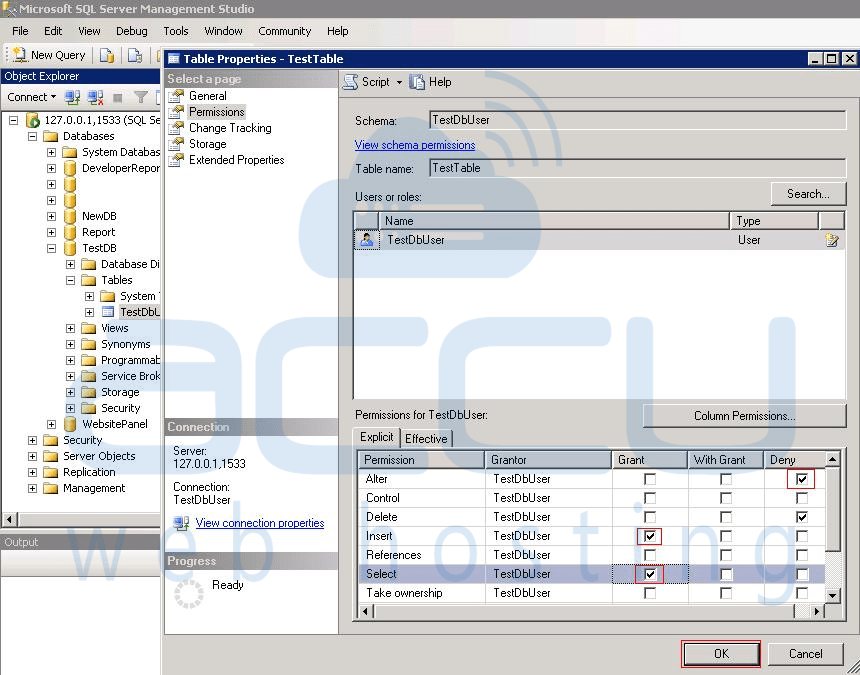This screenshot has height=675, width=860.
Task: Select the View connection properties icon
Action: [183, 523]
